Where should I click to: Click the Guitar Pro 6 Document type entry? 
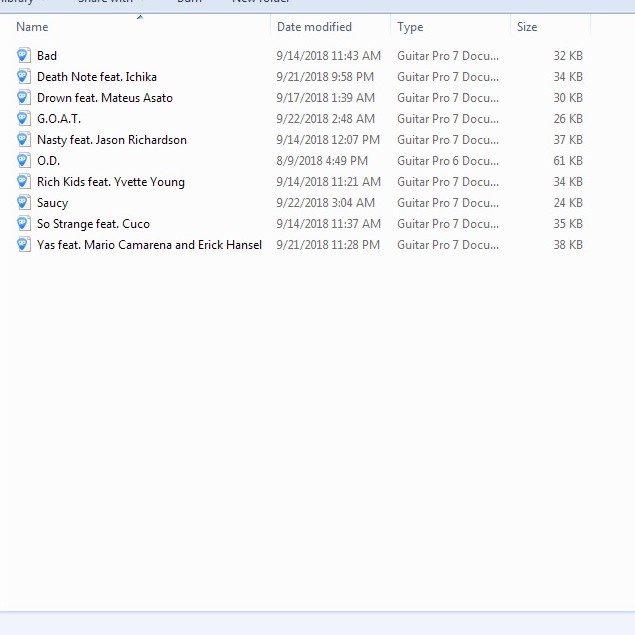[x=447, y=161]
